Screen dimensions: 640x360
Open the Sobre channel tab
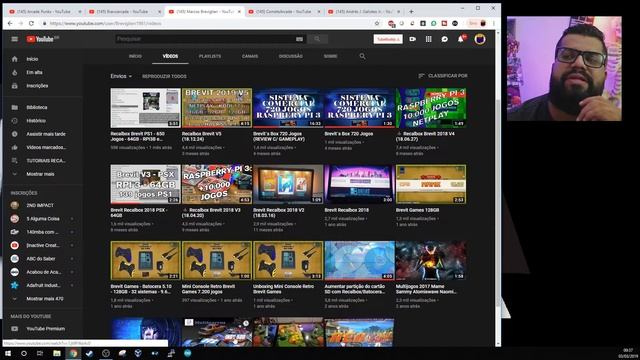331,56
